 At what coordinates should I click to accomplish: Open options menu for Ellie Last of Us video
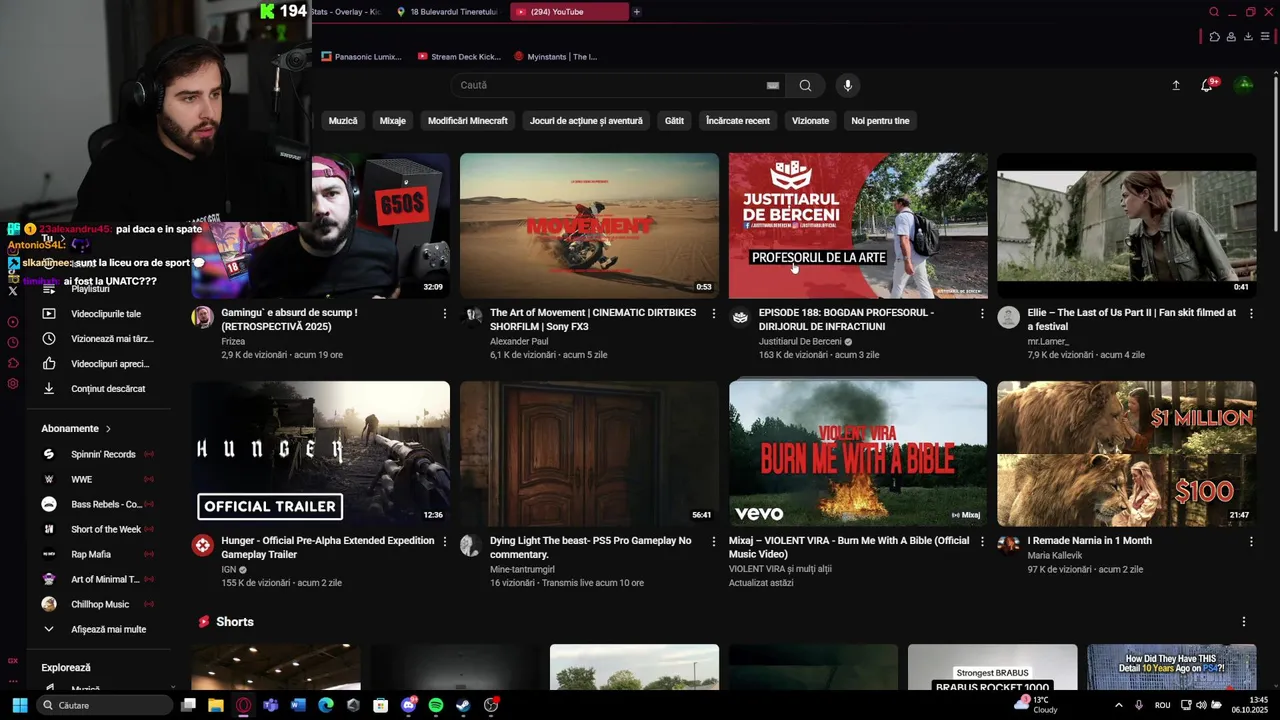(x=1250, y=314)
